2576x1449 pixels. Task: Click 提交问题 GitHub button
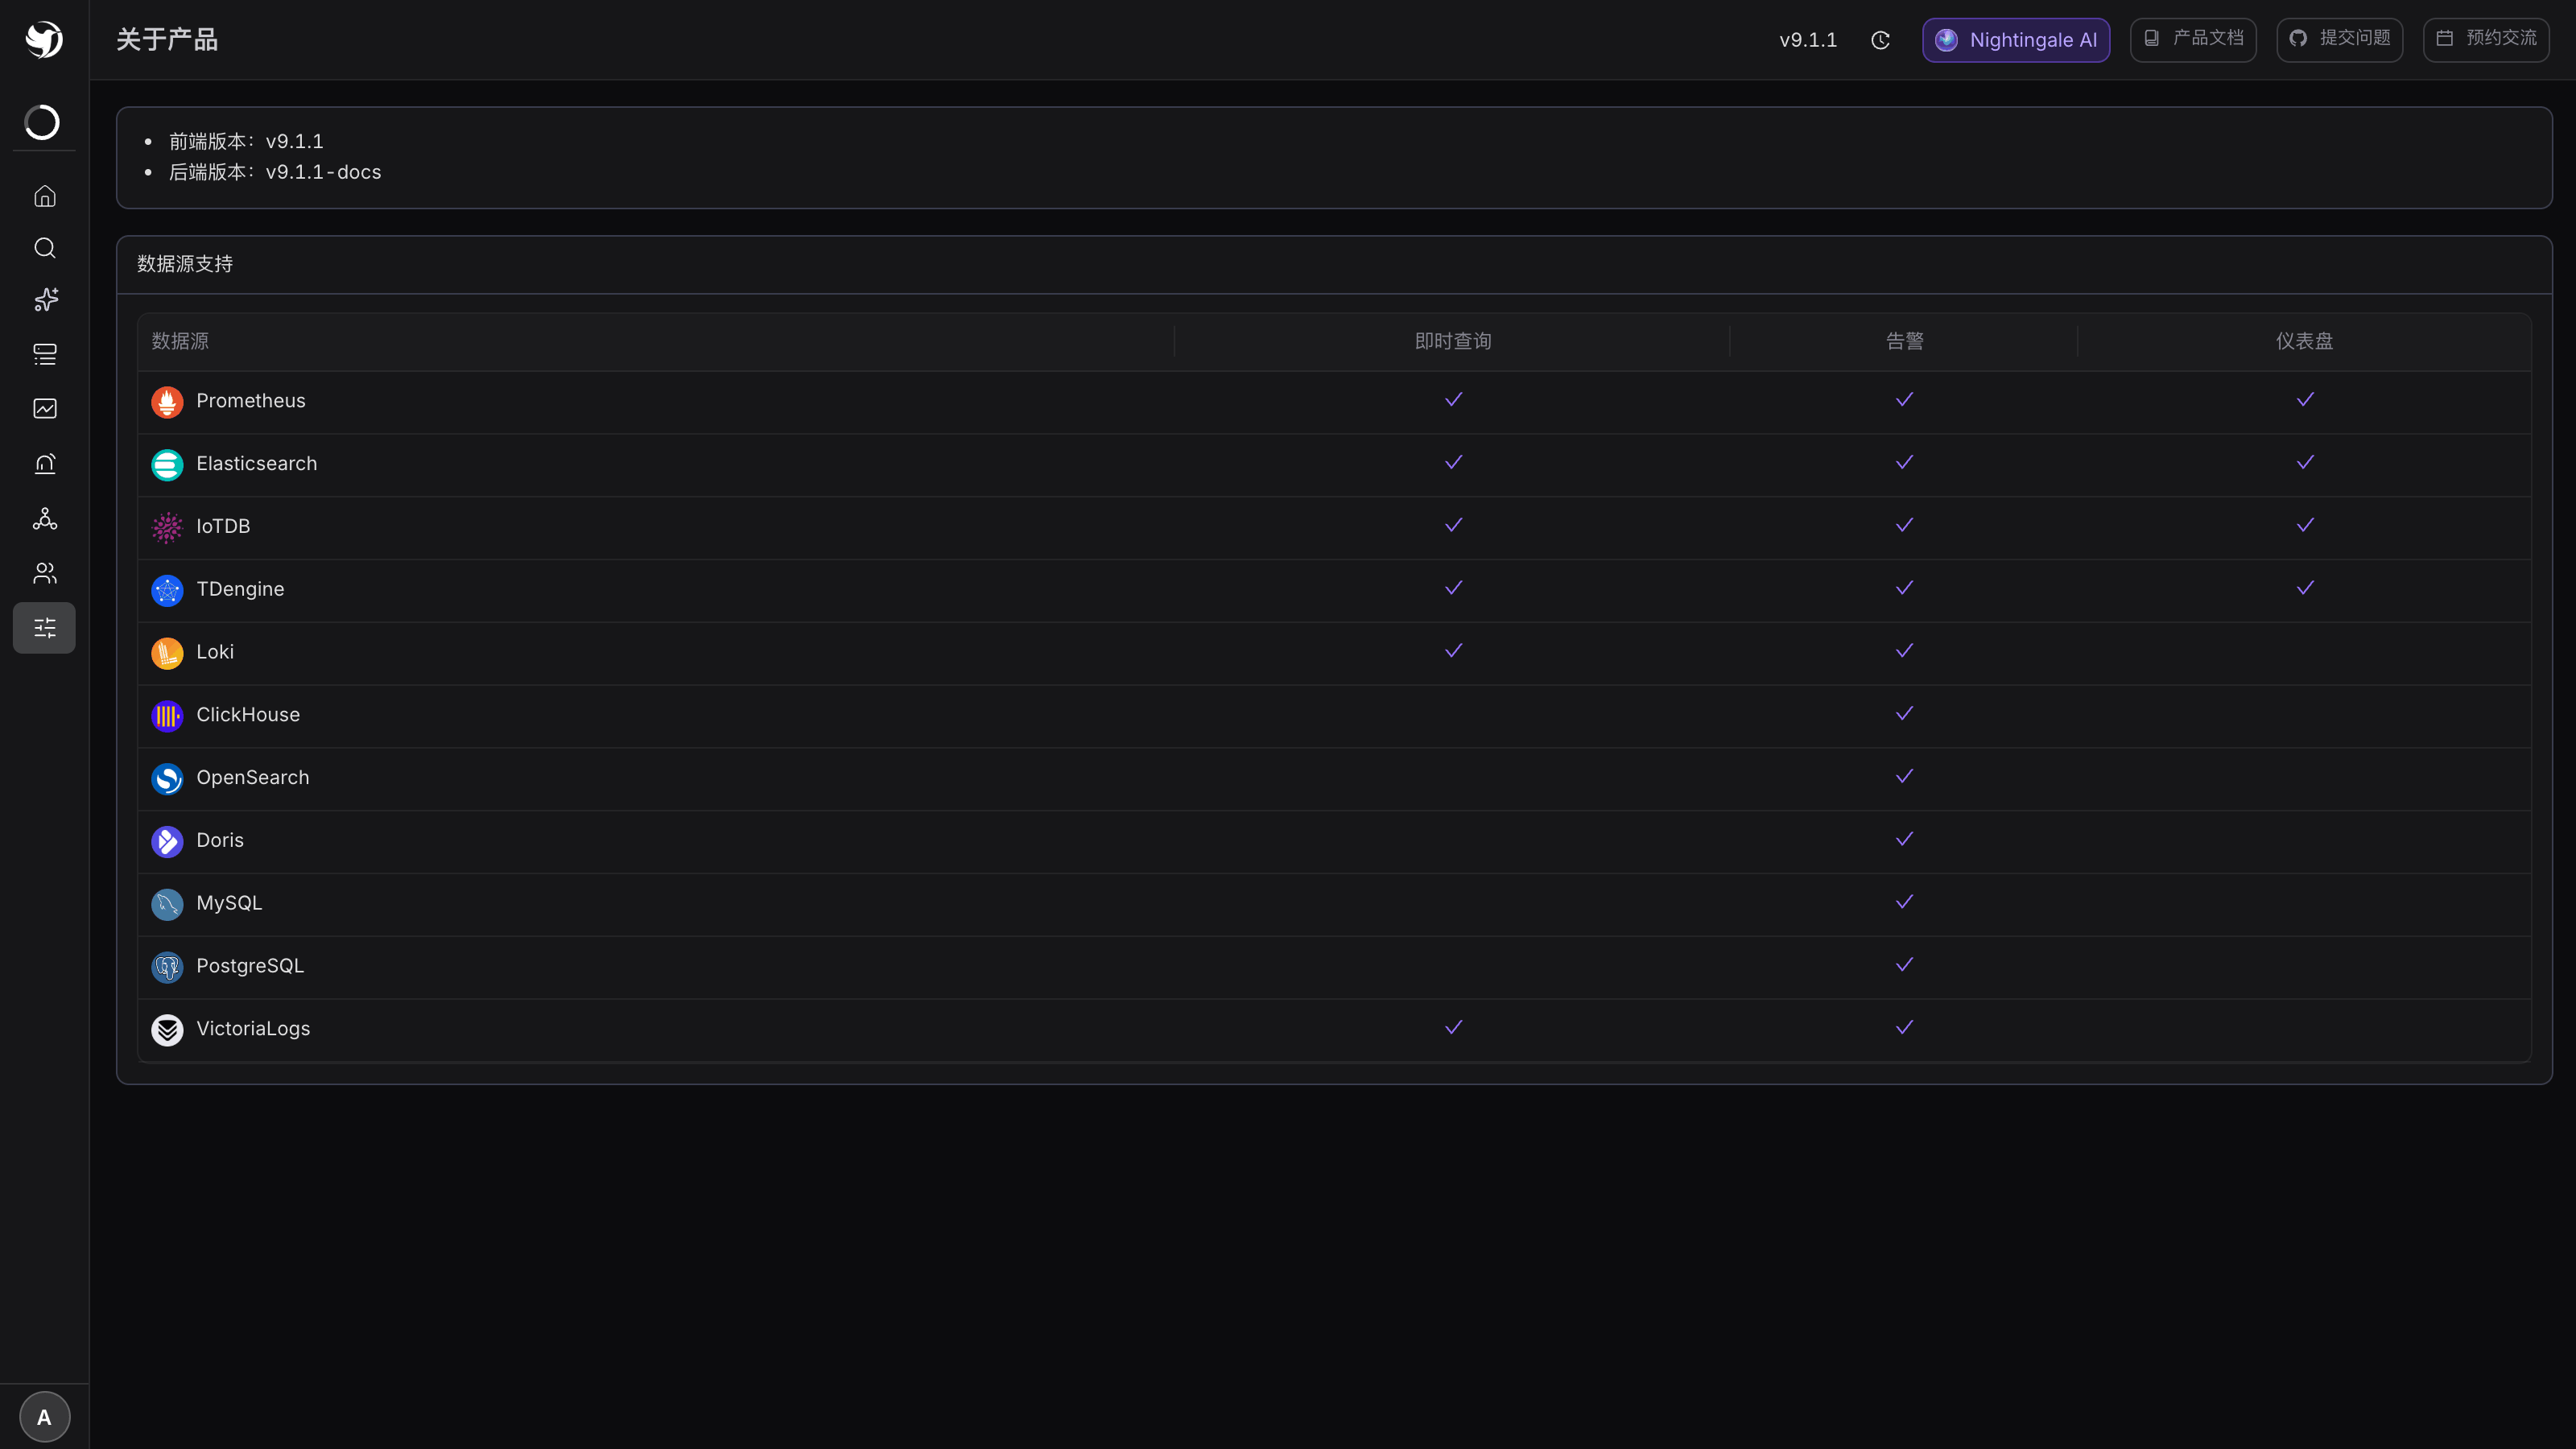(x=2340, y=40)
